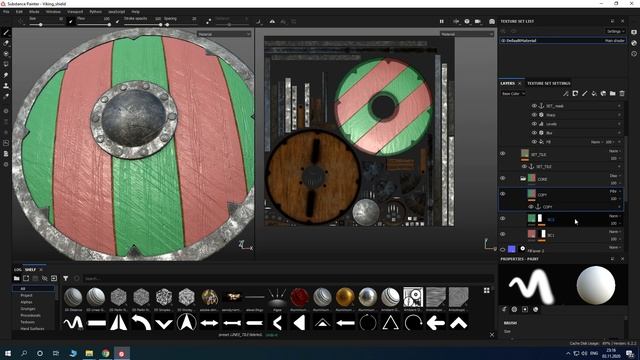
Task: Click the brush Size slider
Action: 46,24
